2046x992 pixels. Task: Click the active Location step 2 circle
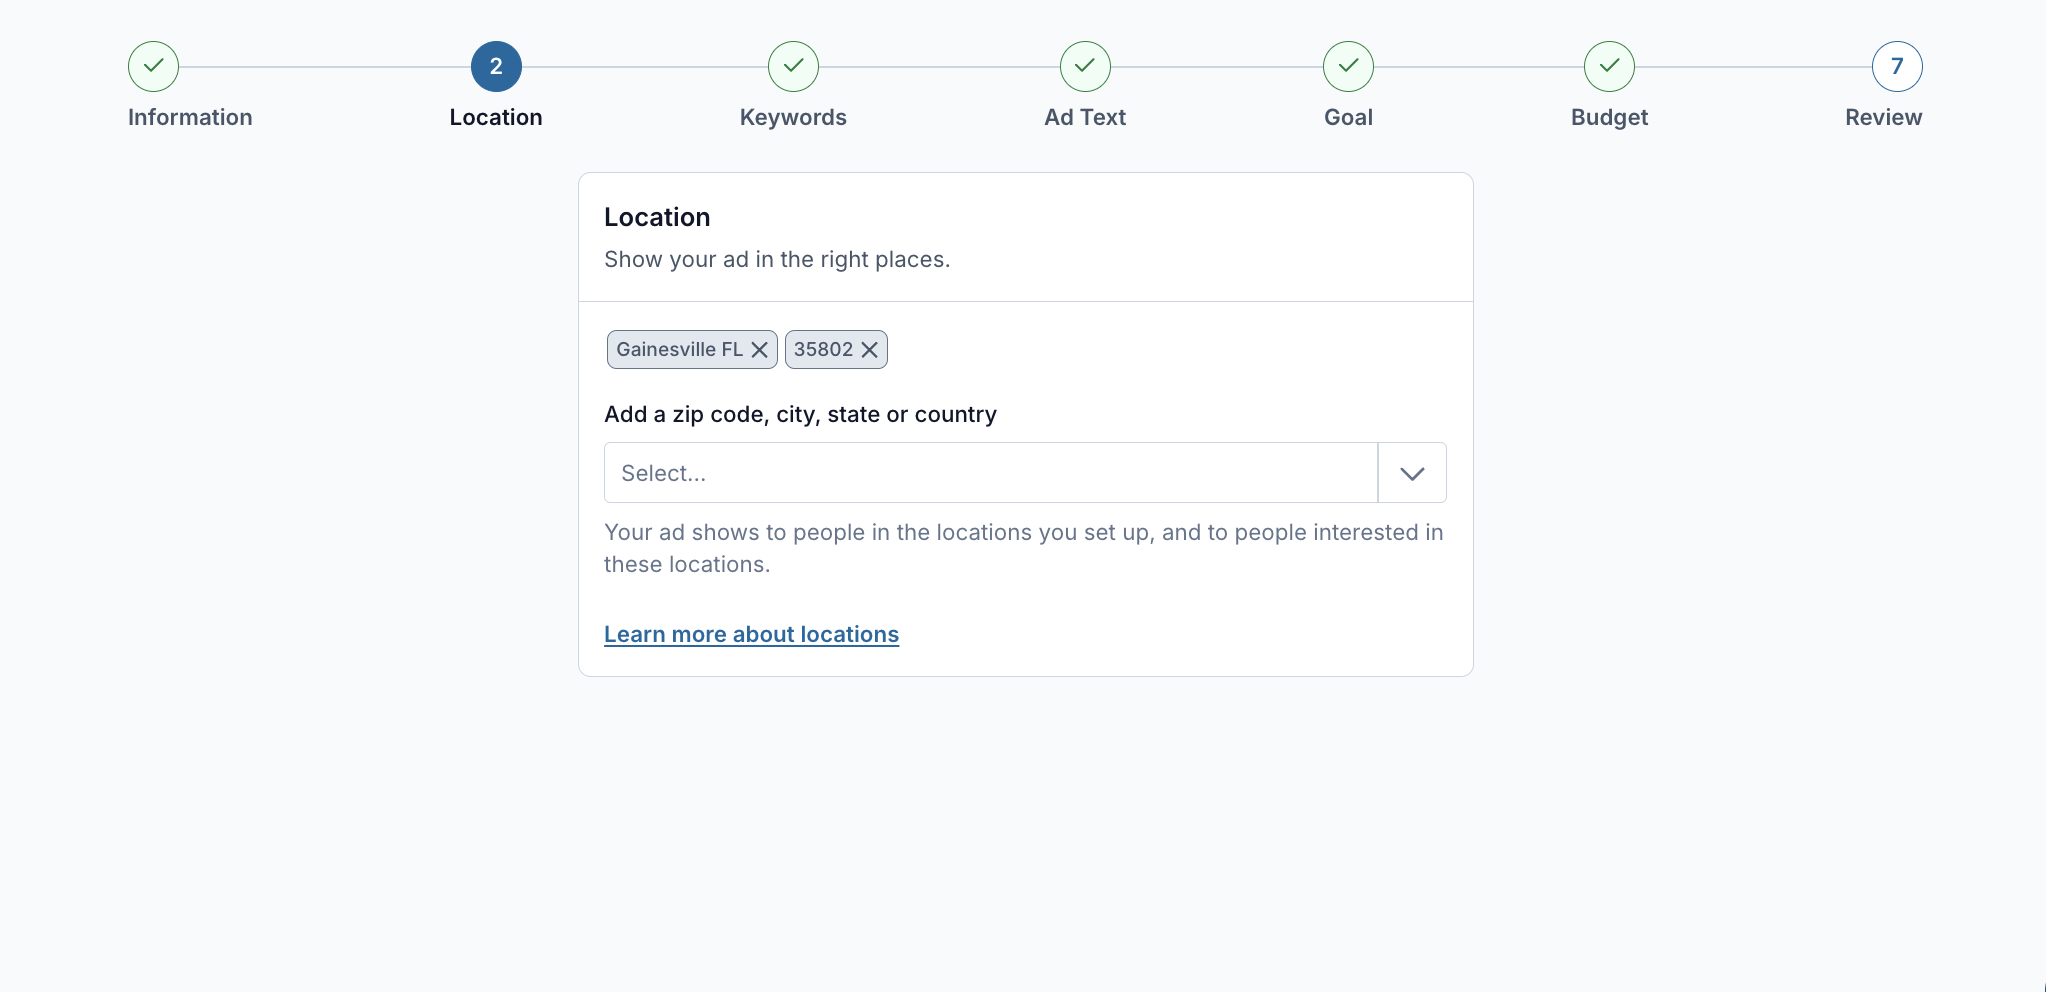(496, 67)
